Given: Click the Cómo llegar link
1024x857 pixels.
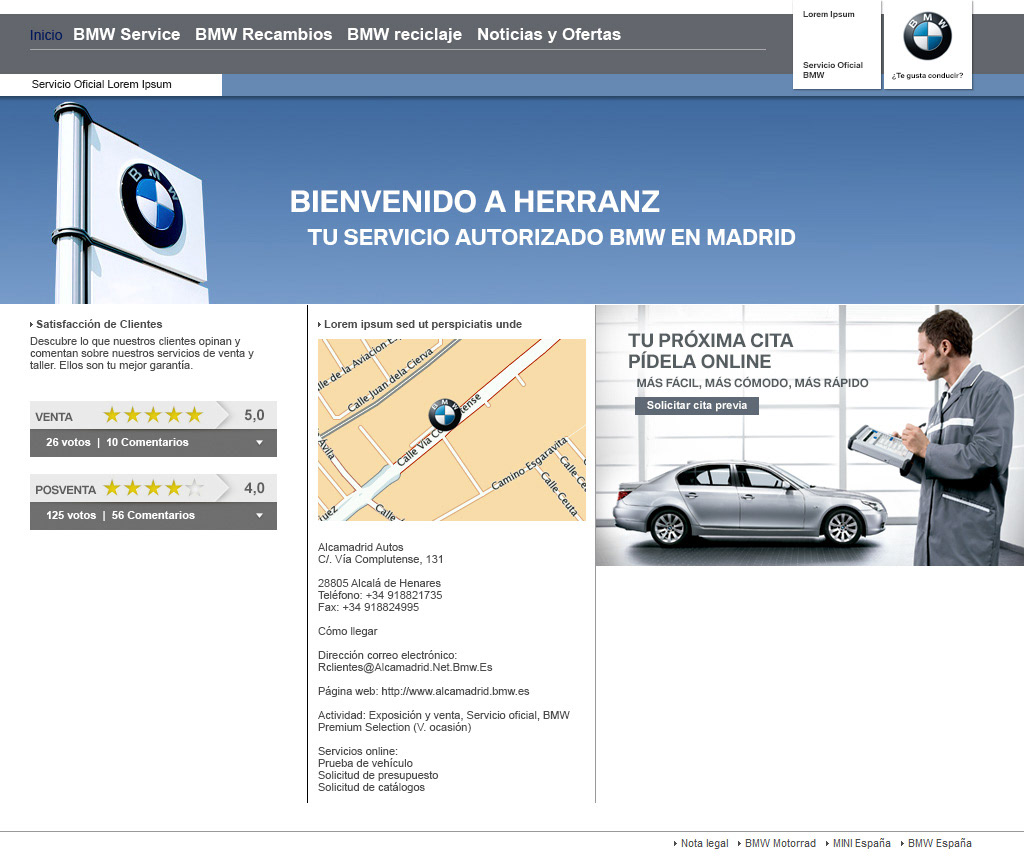Looking at the screenshot, I should click(x=347, y=631).
